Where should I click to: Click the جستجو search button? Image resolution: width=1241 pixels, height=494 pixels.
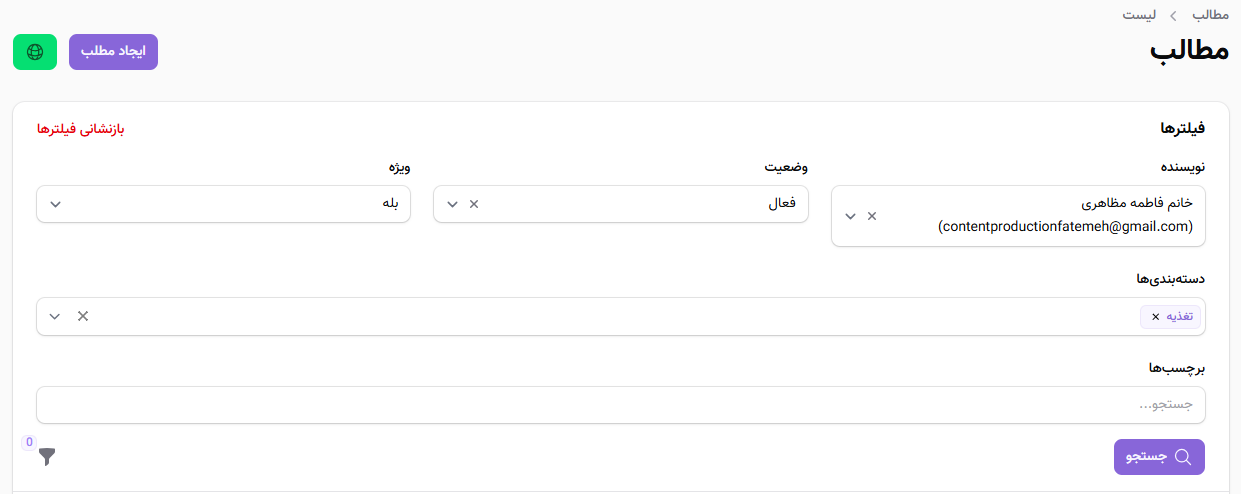pos(1159,457)
